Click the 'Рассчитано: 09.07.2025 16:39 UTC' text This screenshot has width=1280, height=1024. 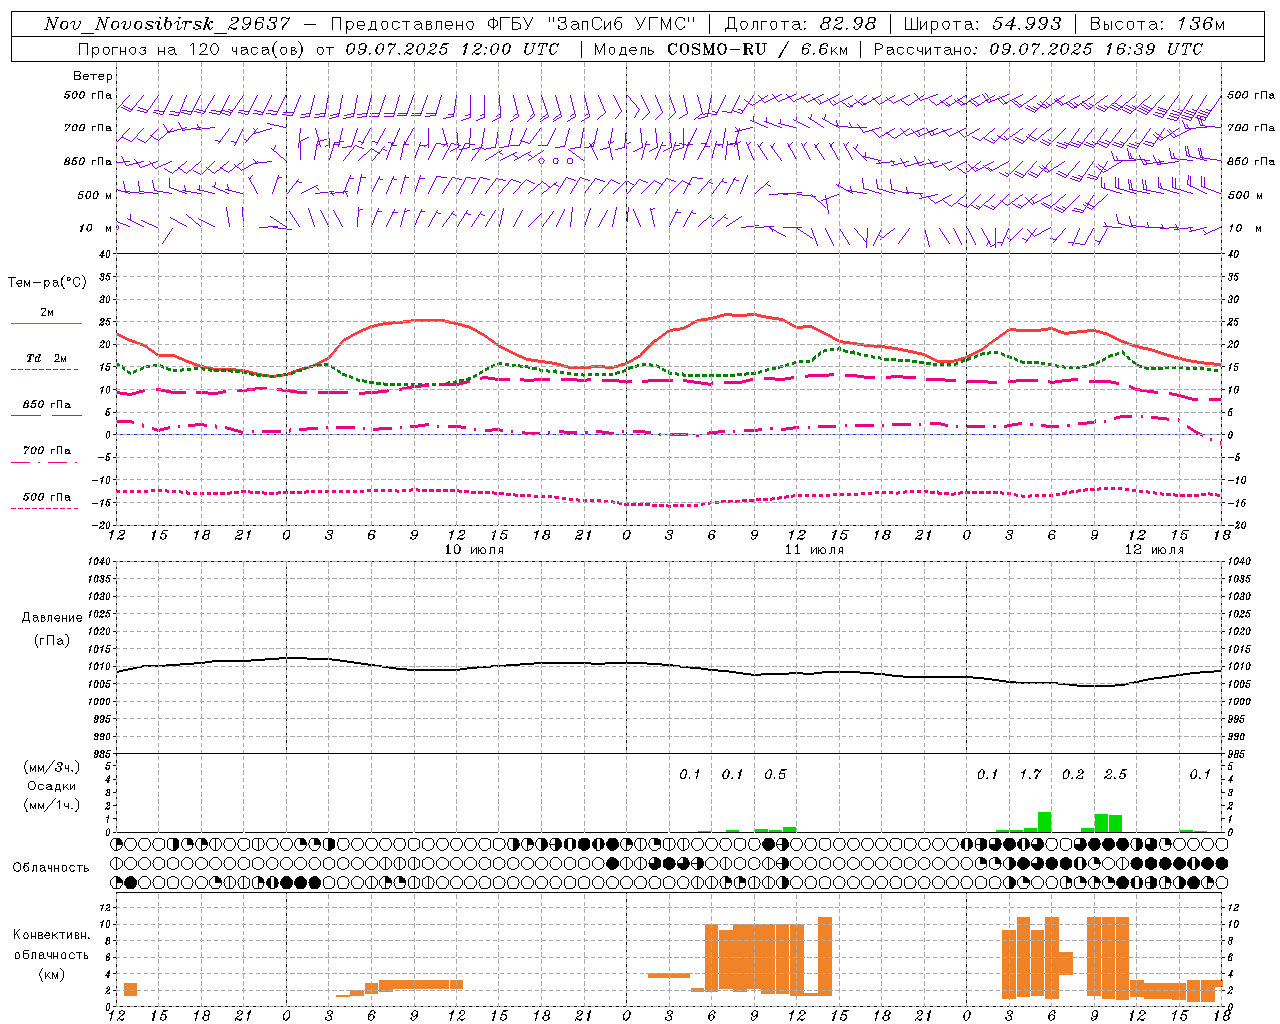(x=1038, y=49)
